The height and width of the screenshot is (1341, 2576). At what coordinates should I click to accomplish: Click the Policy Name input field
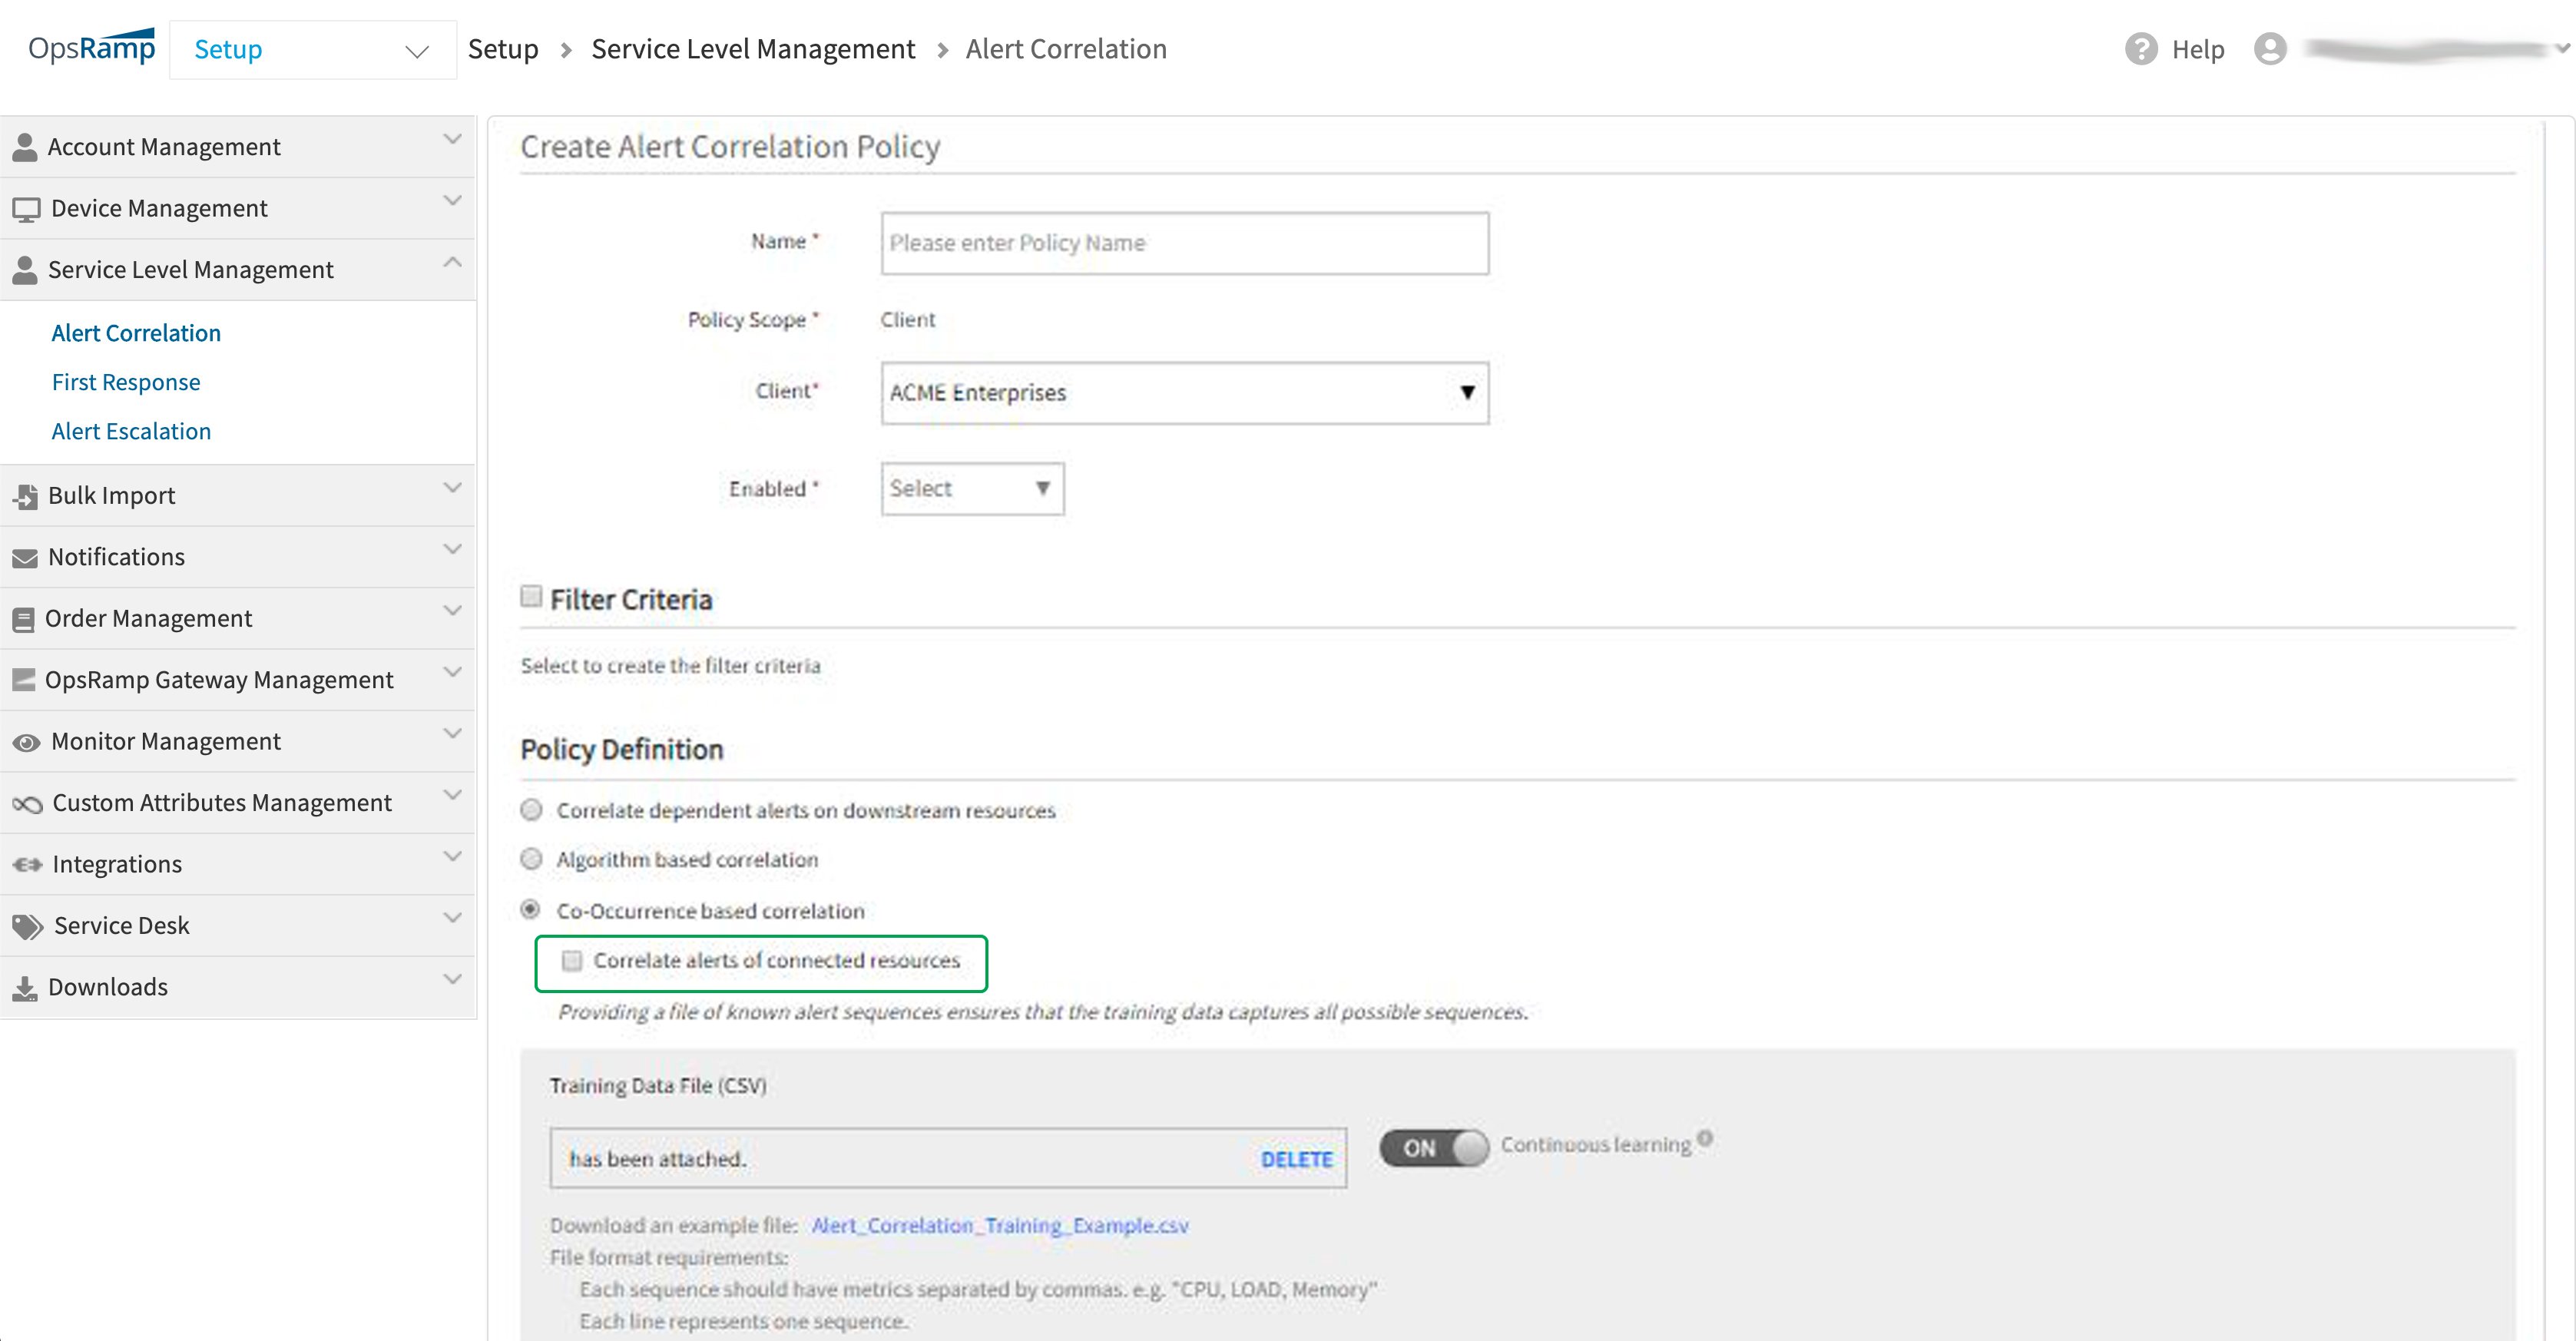click(x=1186, y=242)
